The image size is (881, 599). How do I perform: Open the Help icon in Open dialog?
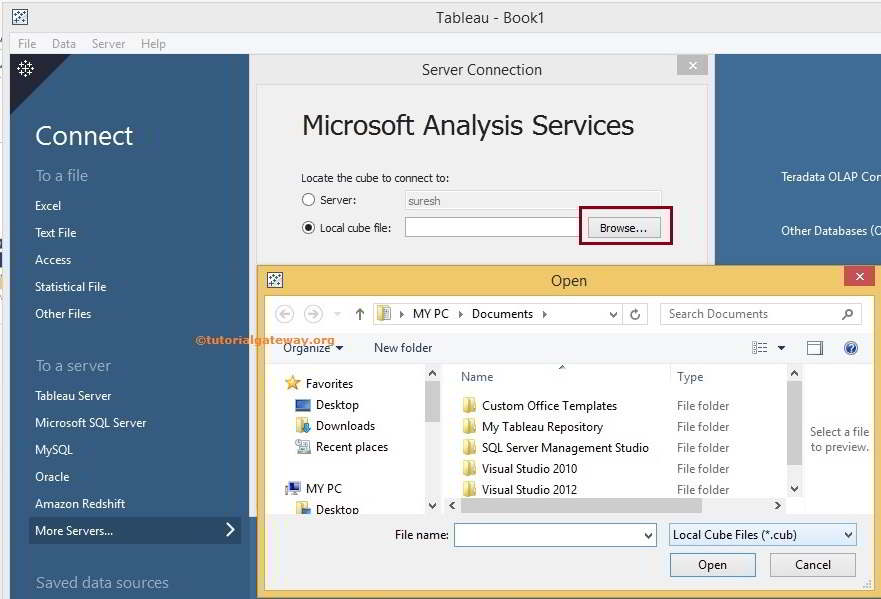click(x=851, y=348)
